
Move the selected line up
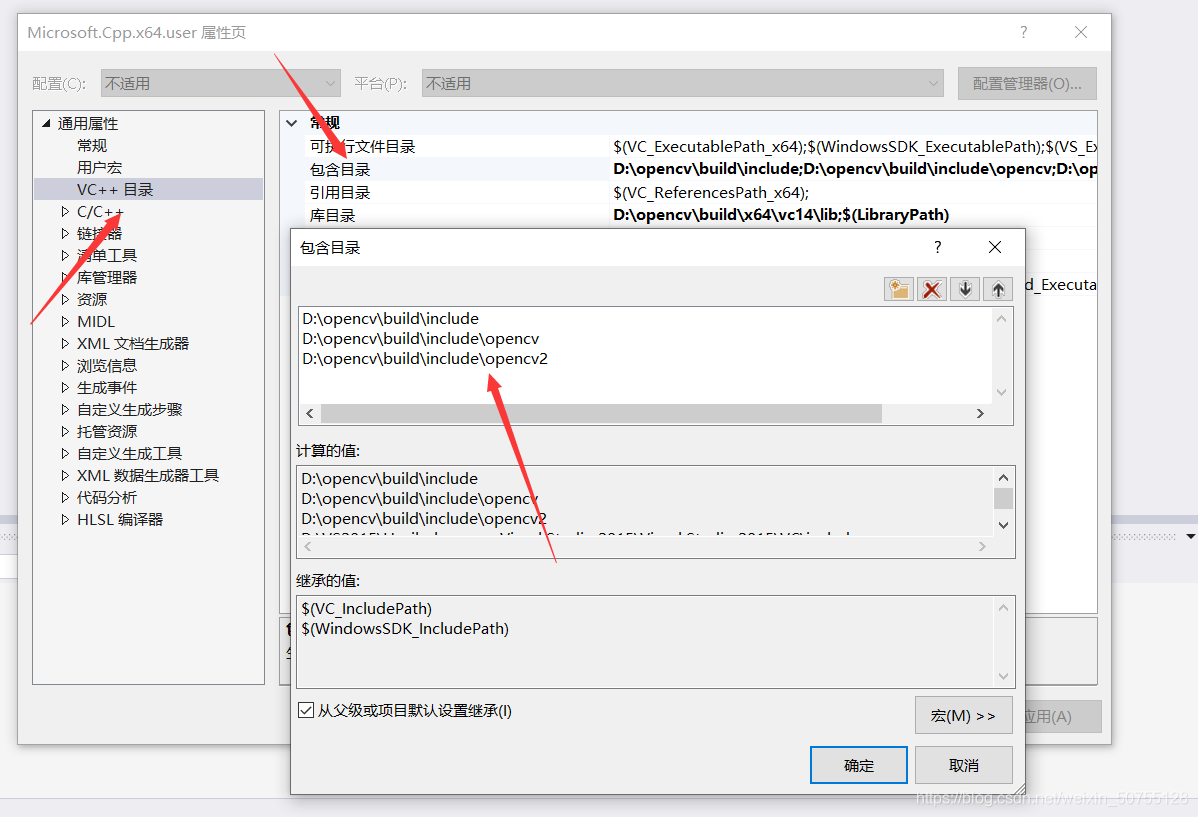click(998, 289)
